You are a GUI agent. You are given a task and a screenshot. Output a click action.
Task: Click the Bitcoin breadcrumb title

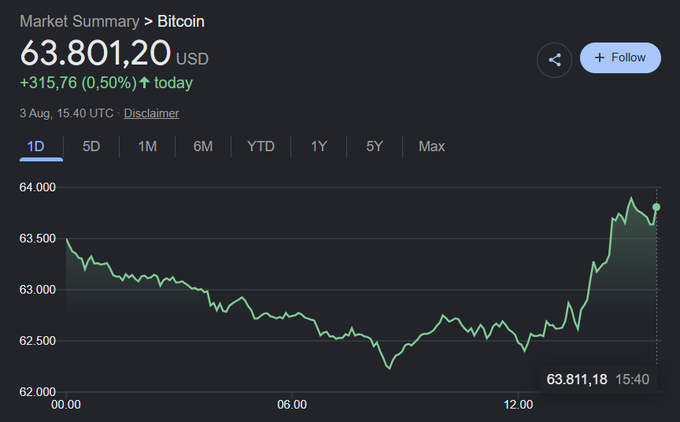pyautogui.click(x=181, y=21)
